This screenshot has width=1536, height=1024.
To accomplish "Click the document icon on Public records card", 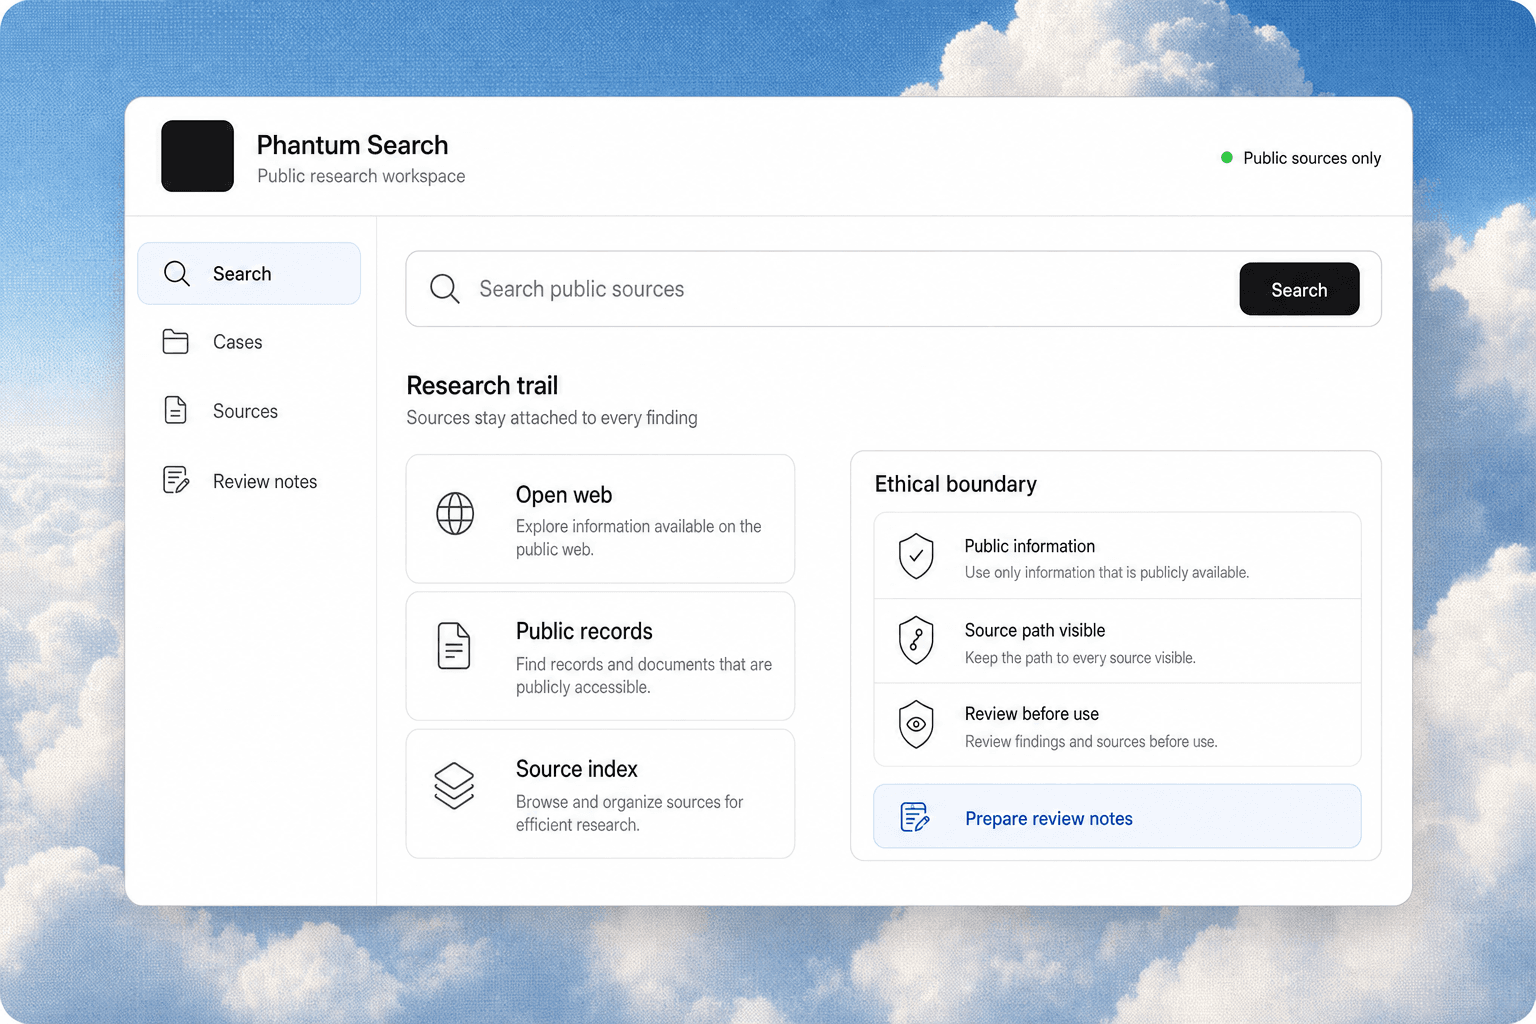I will pyautogui.click(x=454, y=646).
